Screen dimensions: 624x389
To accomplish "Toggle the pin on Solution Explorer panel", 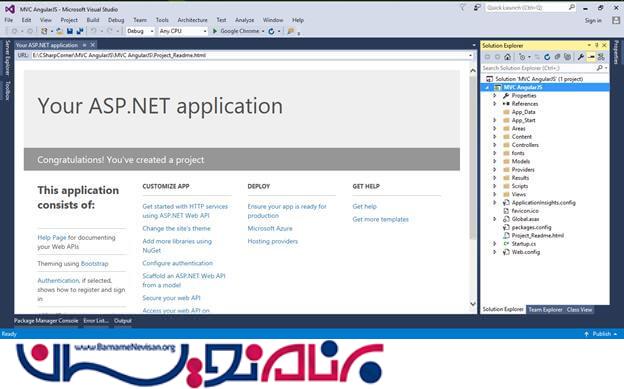I will (597, 45).
